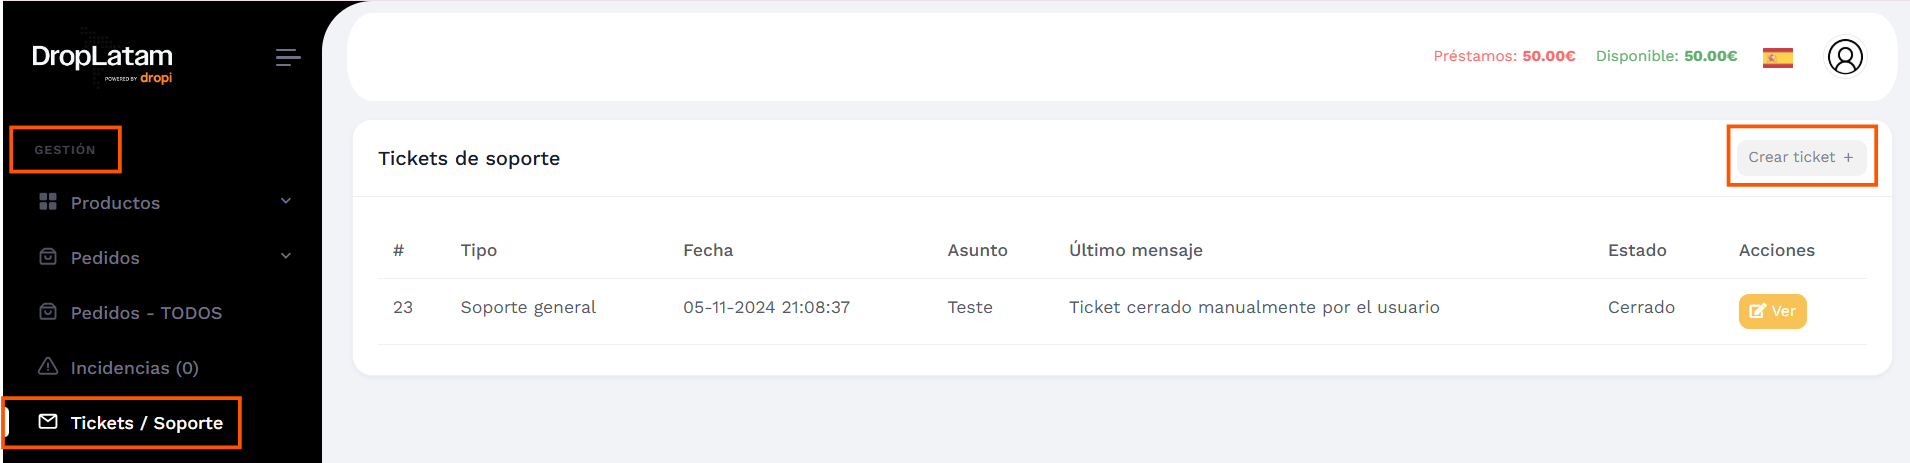Click the Tickets envelope icon
Image resolution: width=1910 pixels, height=463 pixels.
[x=48, y=422]
